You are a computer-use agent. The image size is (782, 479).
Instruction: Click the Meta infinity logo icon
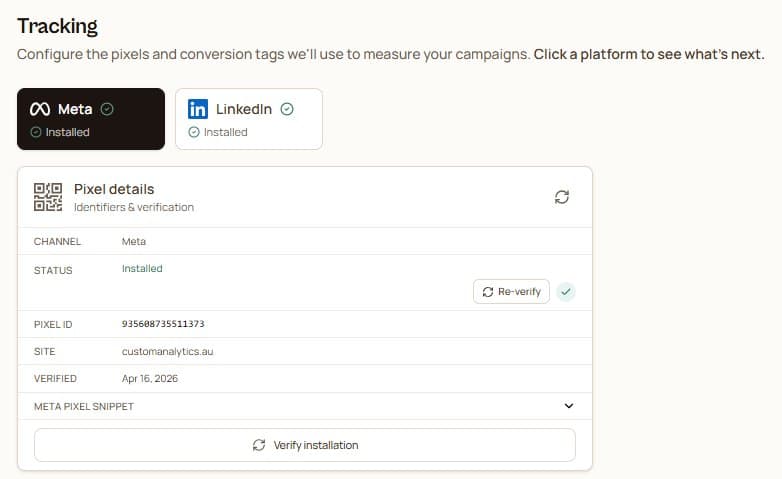pyautogui.click(x=40, y=109)
